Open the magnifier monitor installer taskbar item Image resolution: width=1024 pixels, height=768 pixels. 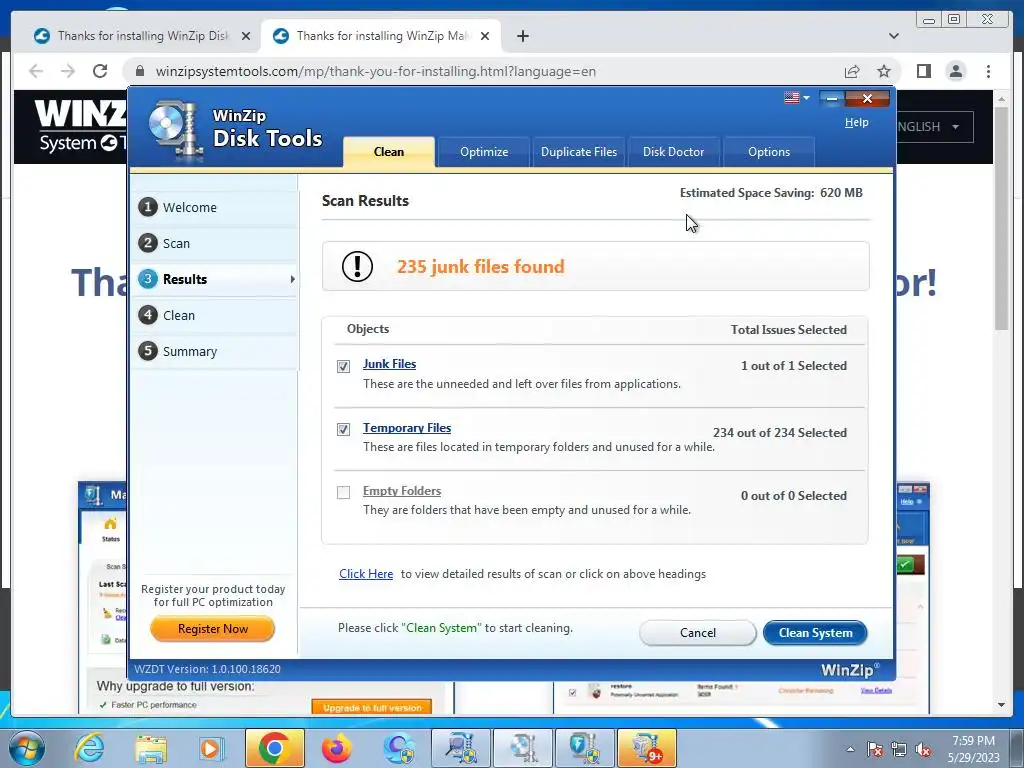(x=461, y=748)
